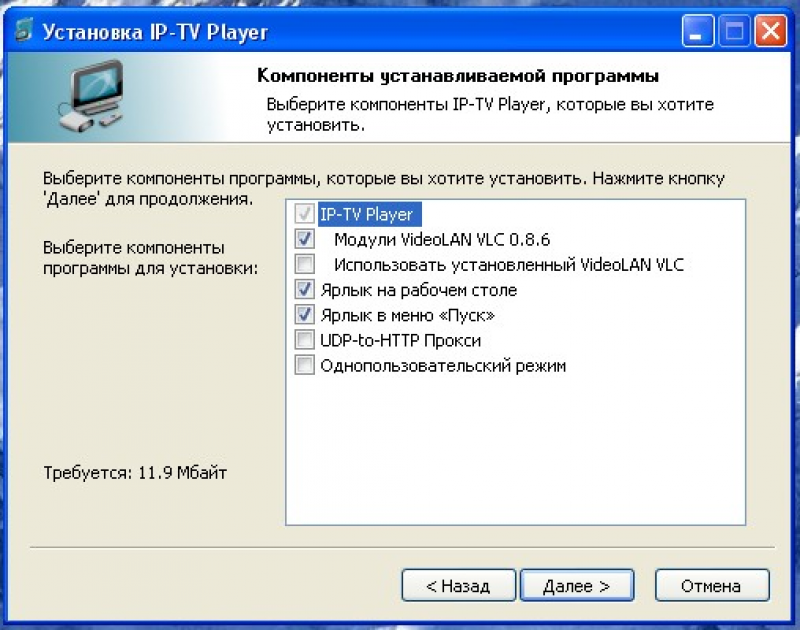
Task: Minimize the installer window
Action: point(697,31)
